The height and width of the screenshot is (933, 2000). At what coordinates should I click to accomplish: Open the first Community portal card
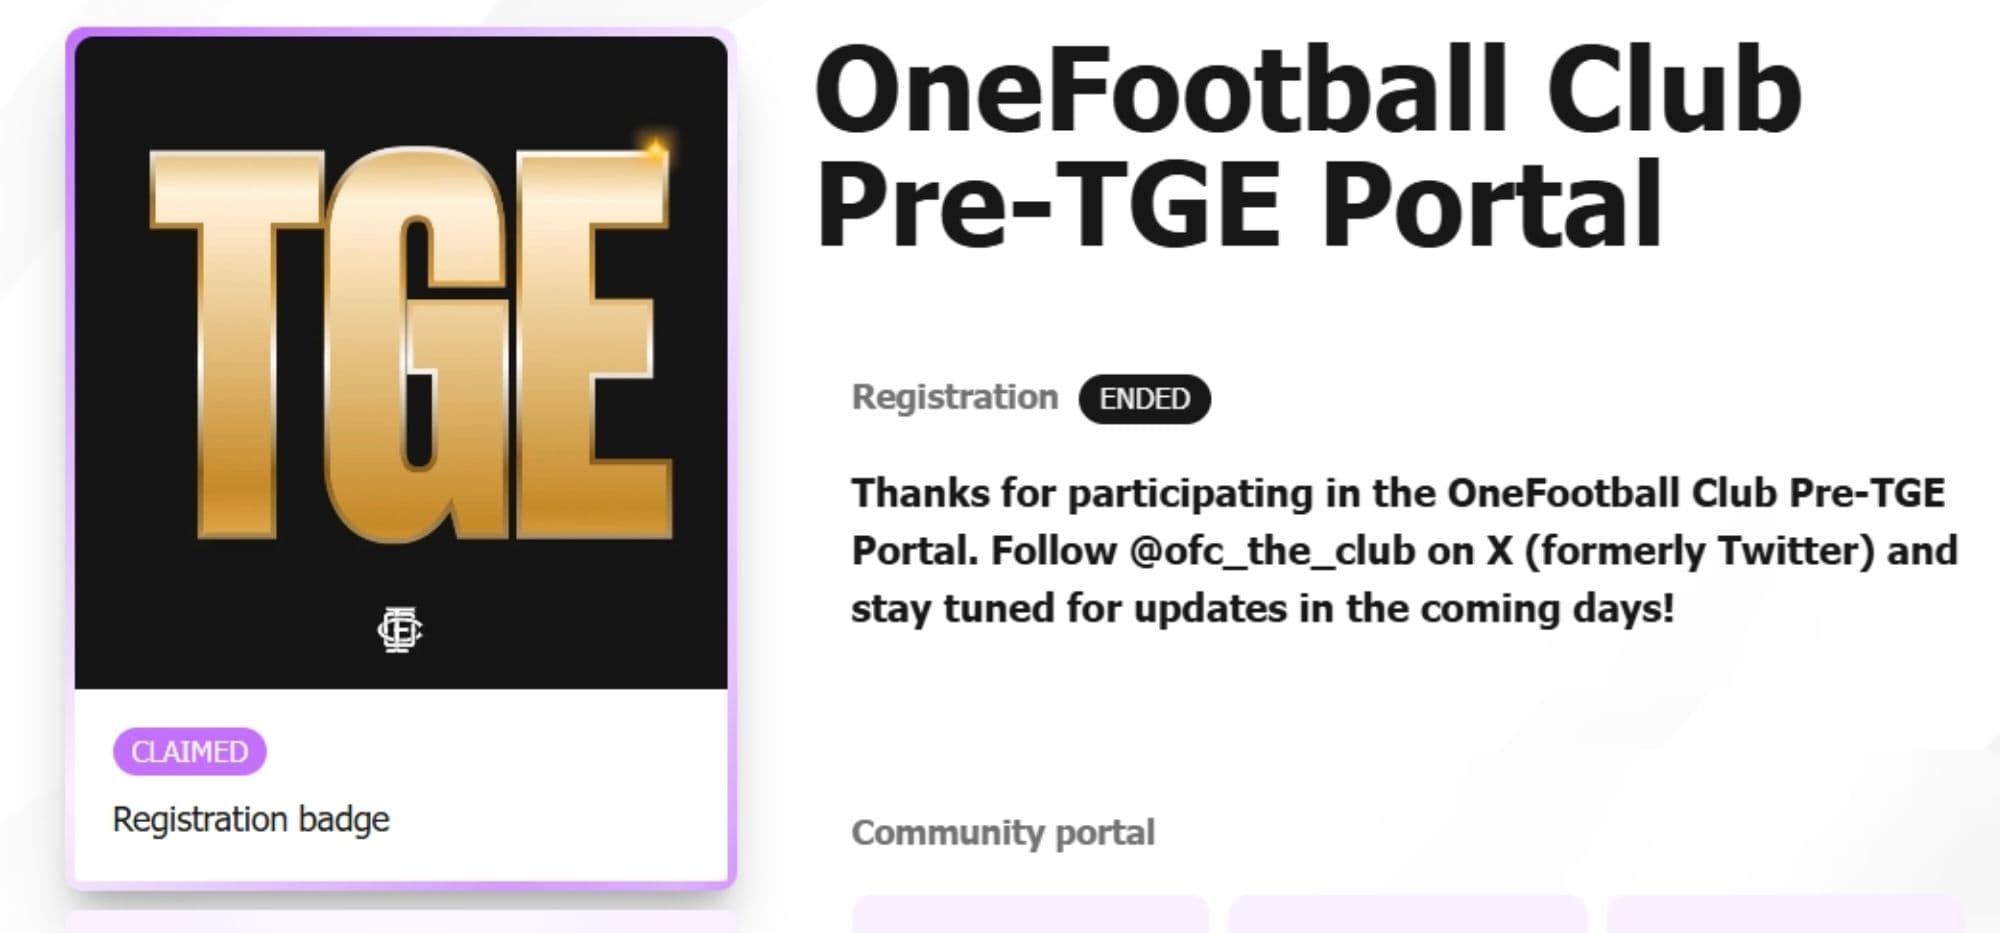coord(1031,915)
